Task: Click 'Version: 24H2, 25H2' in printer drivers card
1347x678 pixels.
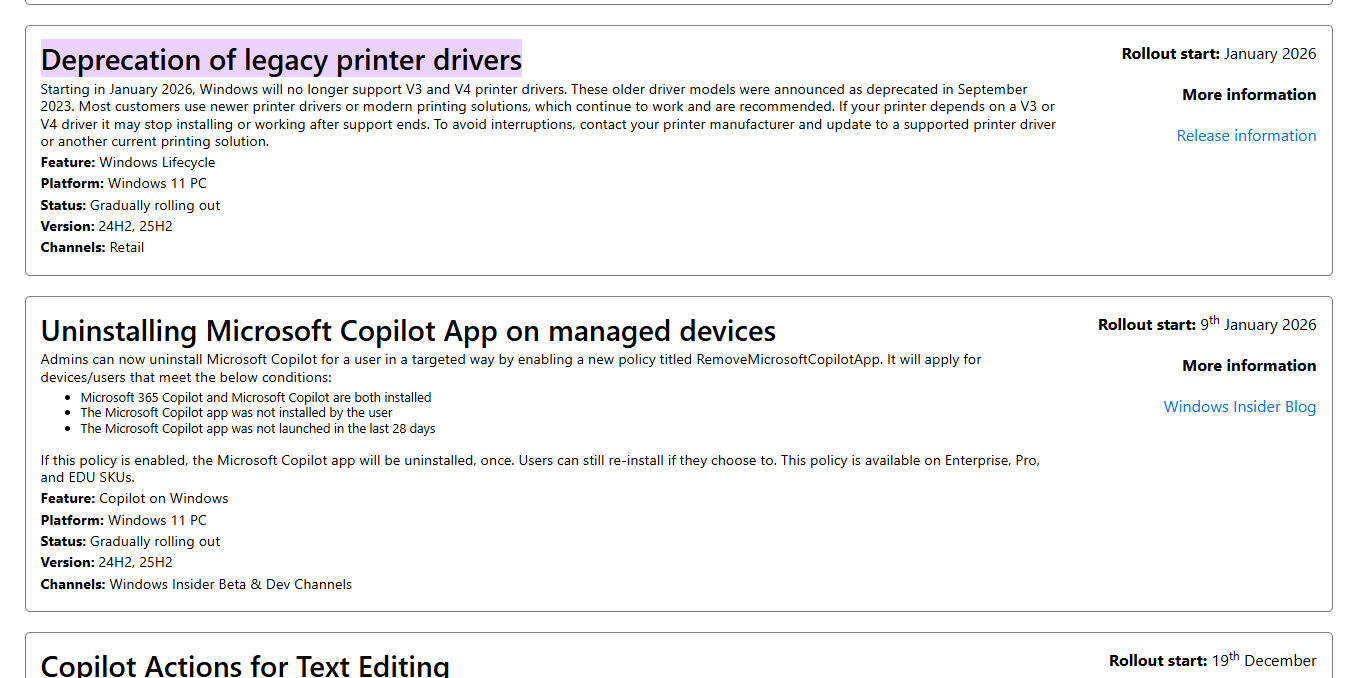Action: [x=107, y=226]
